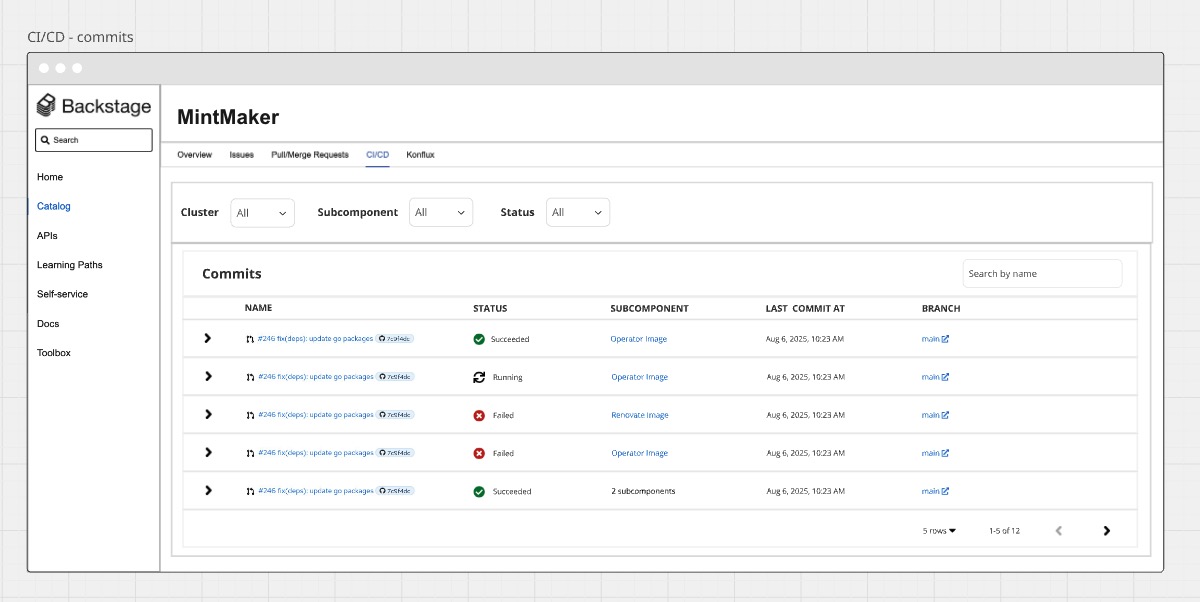Click commit hash chip in Failed Operator Image row

pos(395,453)
